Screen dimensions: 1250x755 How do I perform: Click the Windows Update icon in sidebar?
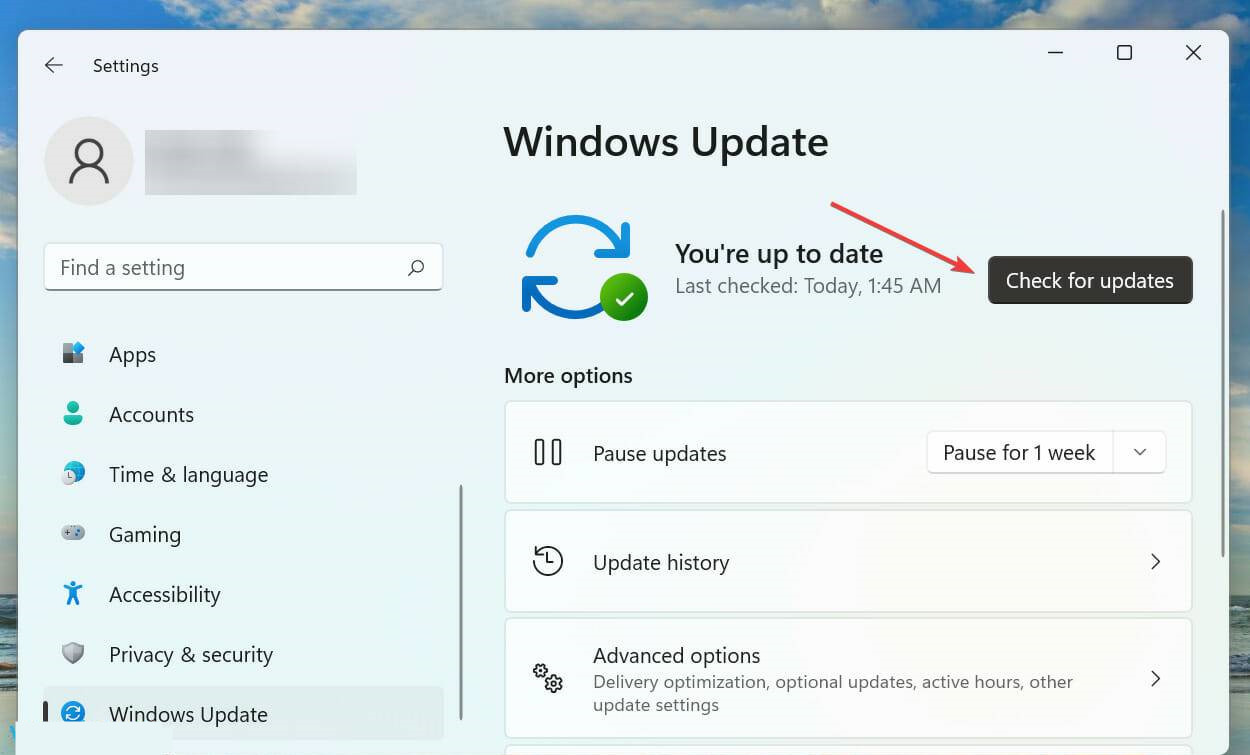(73, 713)
